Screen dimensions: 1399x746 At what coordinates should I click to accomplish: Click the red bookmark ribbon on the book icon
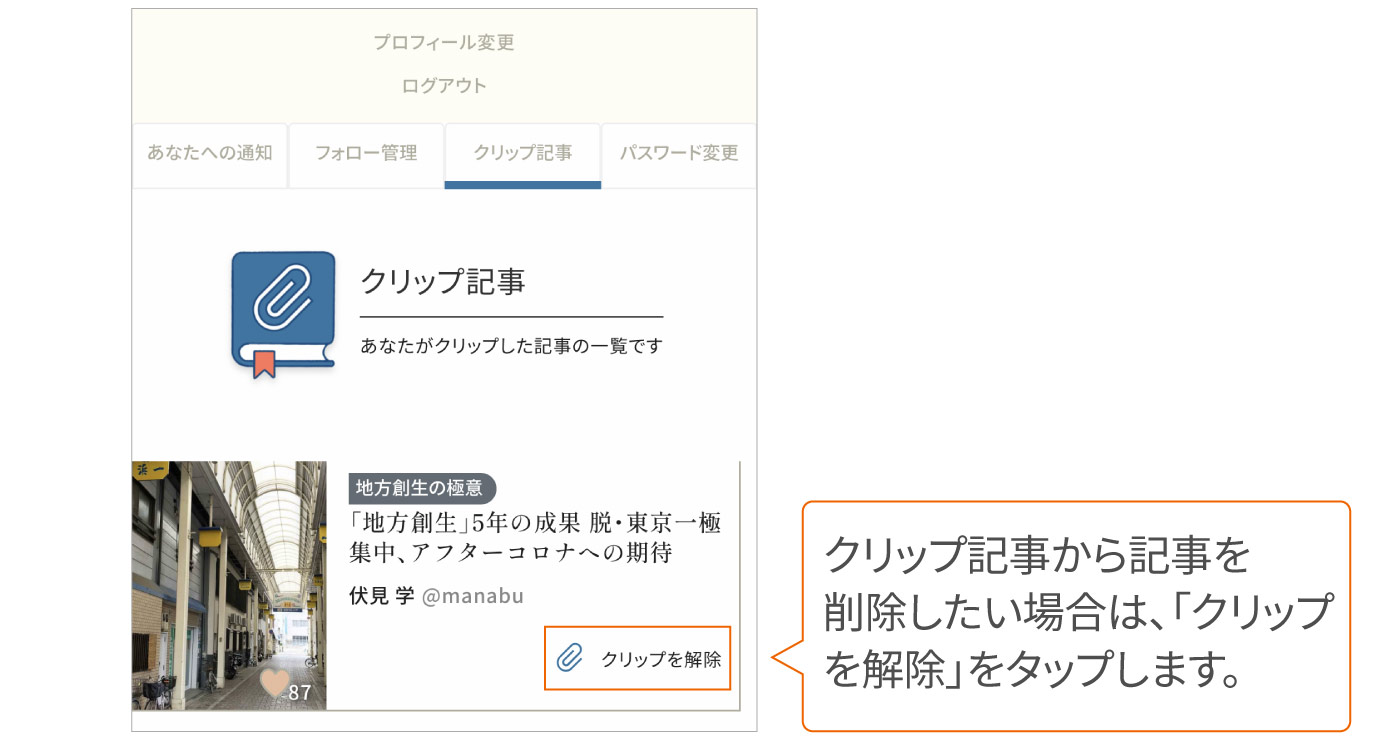[x=264, y=364]
